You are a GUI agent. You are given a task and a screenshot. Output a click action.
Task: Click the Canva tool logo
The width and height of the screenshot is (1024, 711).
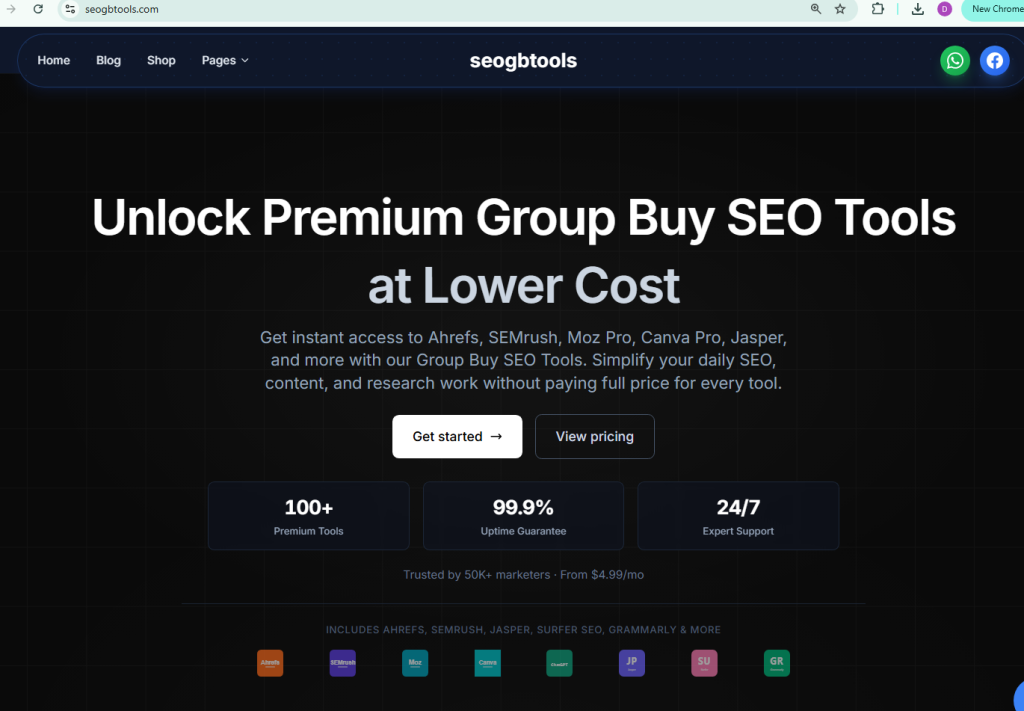pyautogui.click(x=488, y=663)
